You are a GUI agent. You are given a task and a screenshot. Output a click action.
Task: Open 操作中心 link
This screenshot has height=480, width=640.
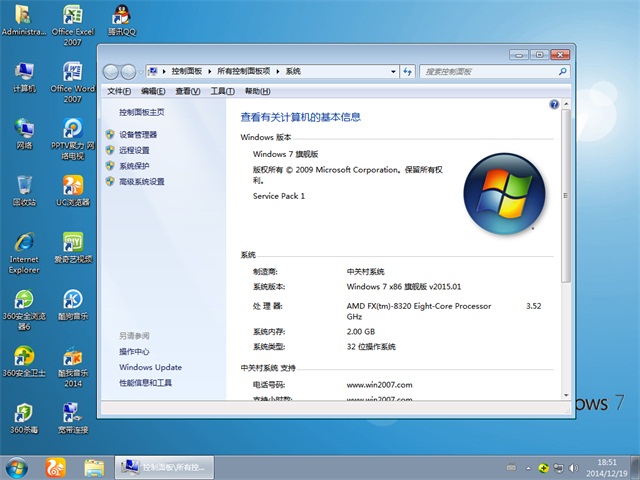[134, 351]
